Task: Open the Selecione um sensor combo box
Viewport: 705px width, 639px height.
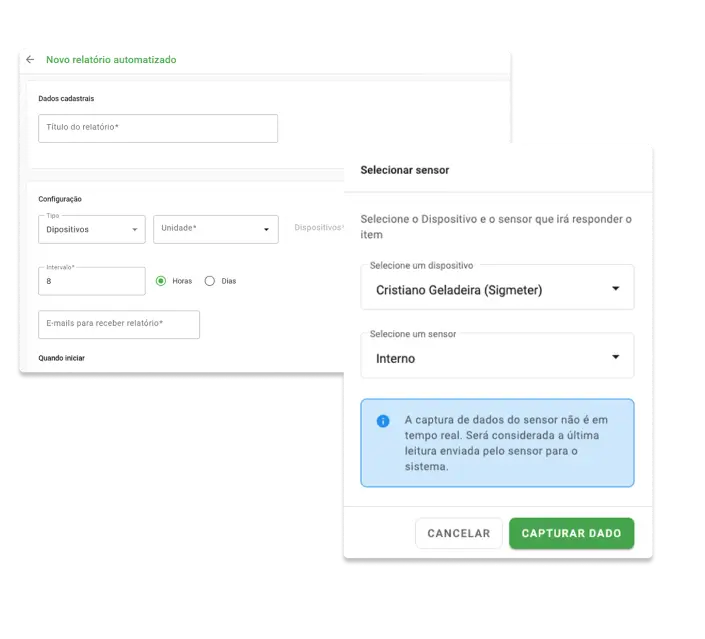Action: pos(496,357)
